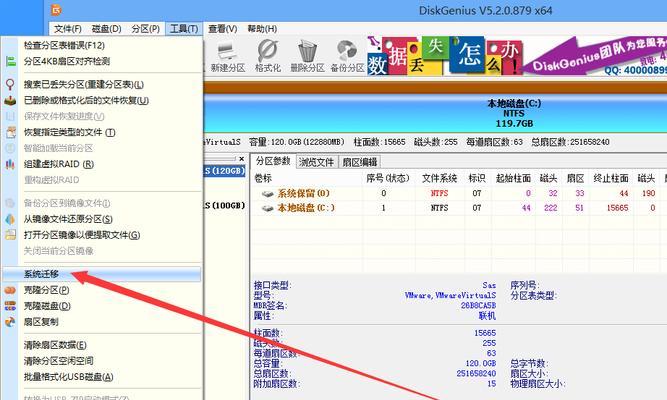Click the Format (格式化) toolbar icon

tap(268, 56)
